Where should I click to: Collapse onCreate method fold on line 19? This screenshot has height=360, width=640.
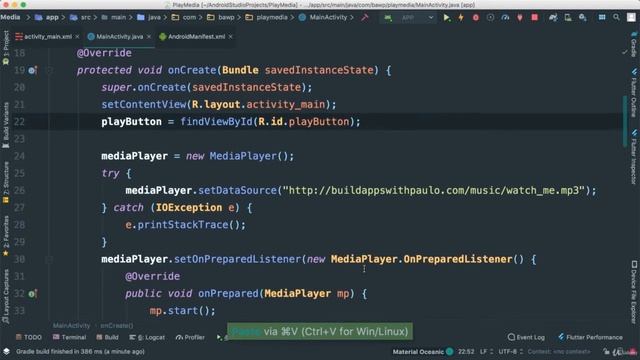coord(49,70)
